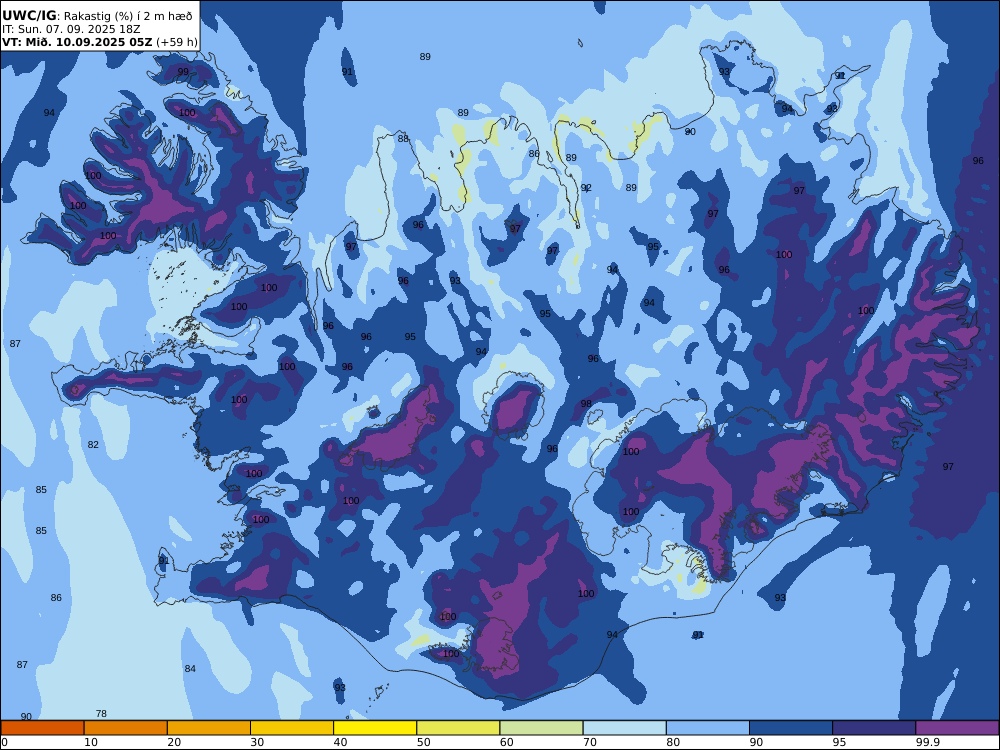Click the medium blue 90–95 legend swatch
1000x750 pixels.
coord(791,728)
